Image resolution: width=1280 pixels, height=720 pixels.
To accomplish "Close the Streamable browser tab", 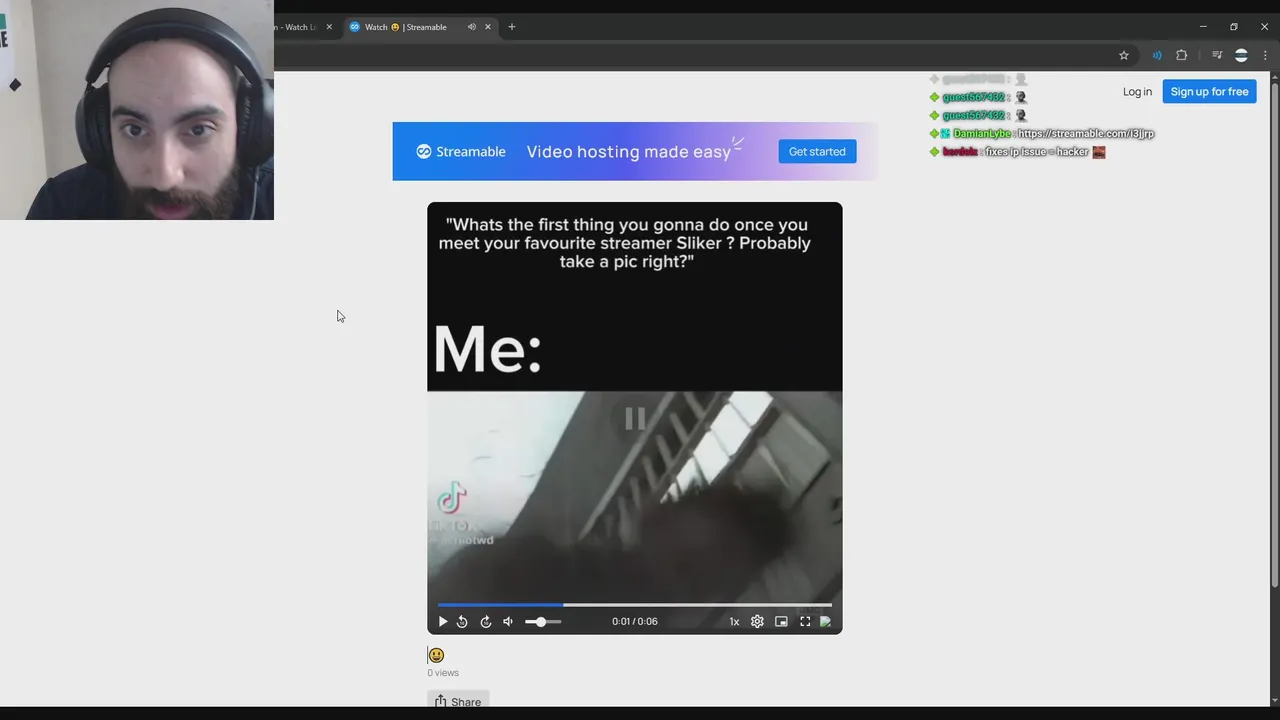I will pyautogui.click(x=488, y=27).
